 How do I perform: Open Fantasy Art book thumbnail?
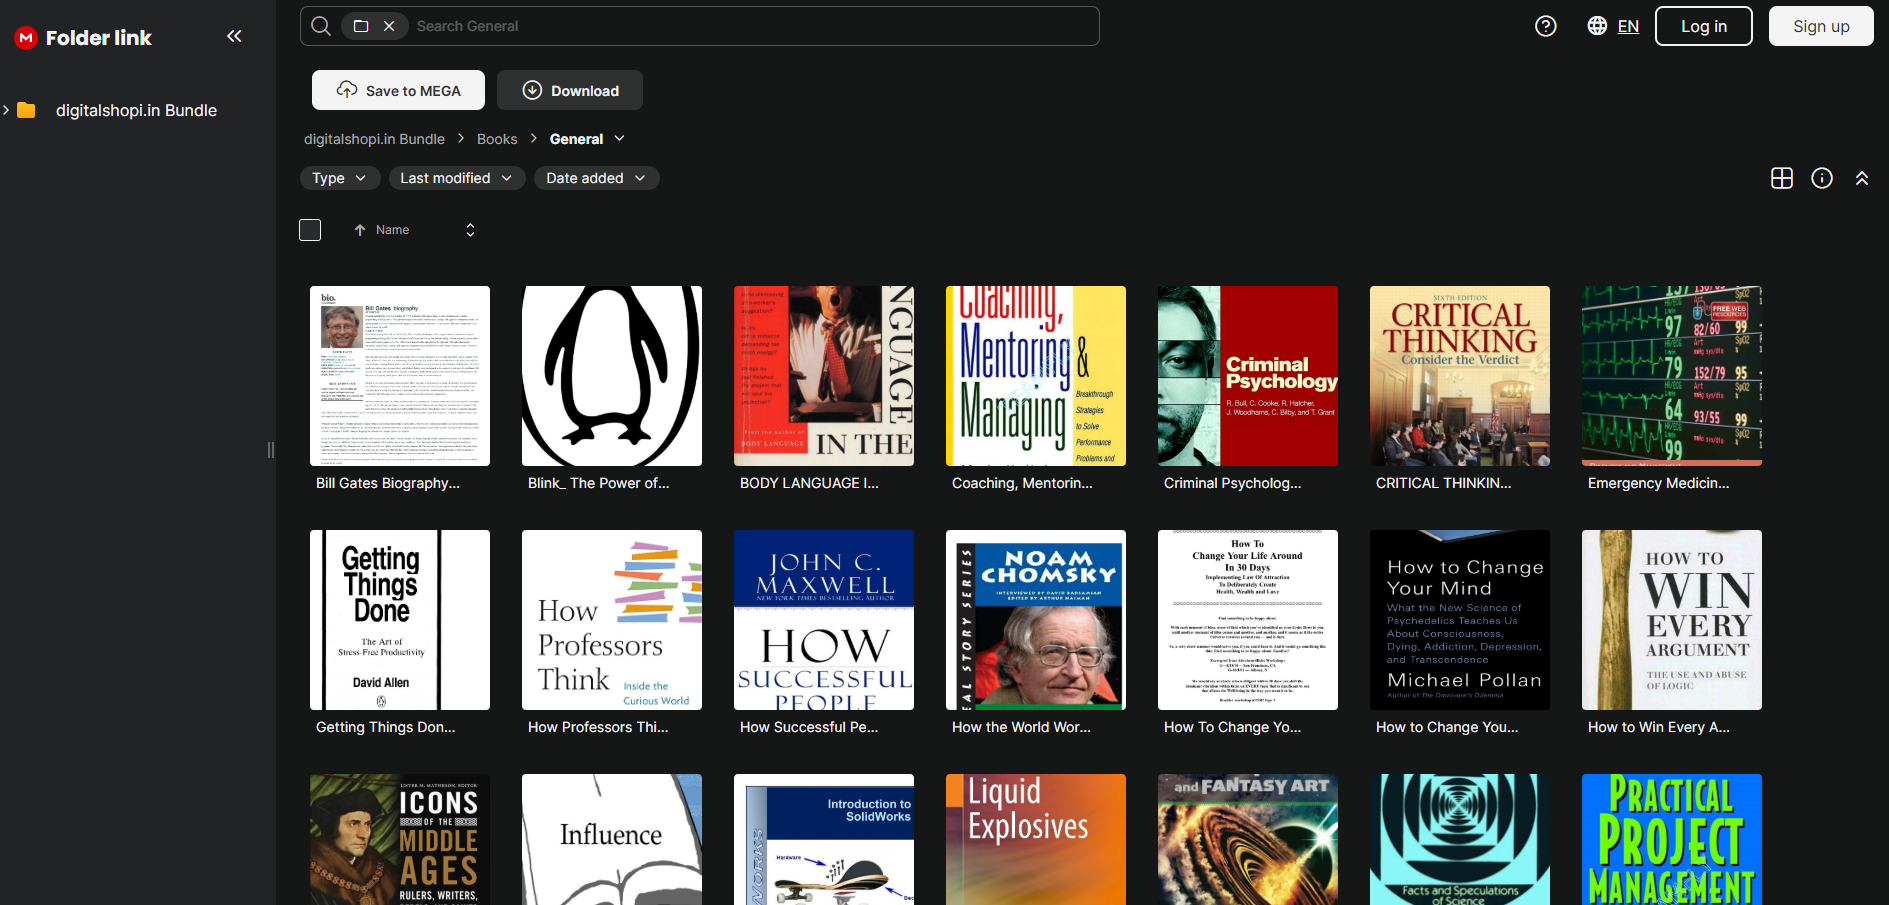click(1248, 840)
